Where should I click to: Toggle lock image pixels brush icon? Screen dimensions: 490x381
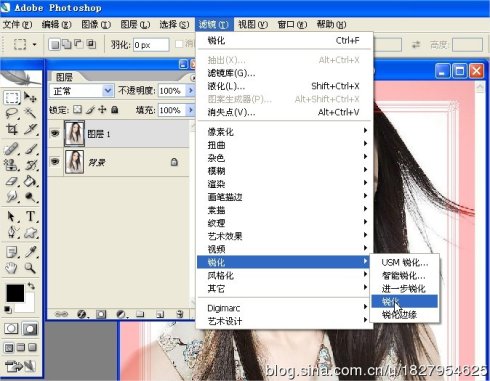tap(90, 110)
